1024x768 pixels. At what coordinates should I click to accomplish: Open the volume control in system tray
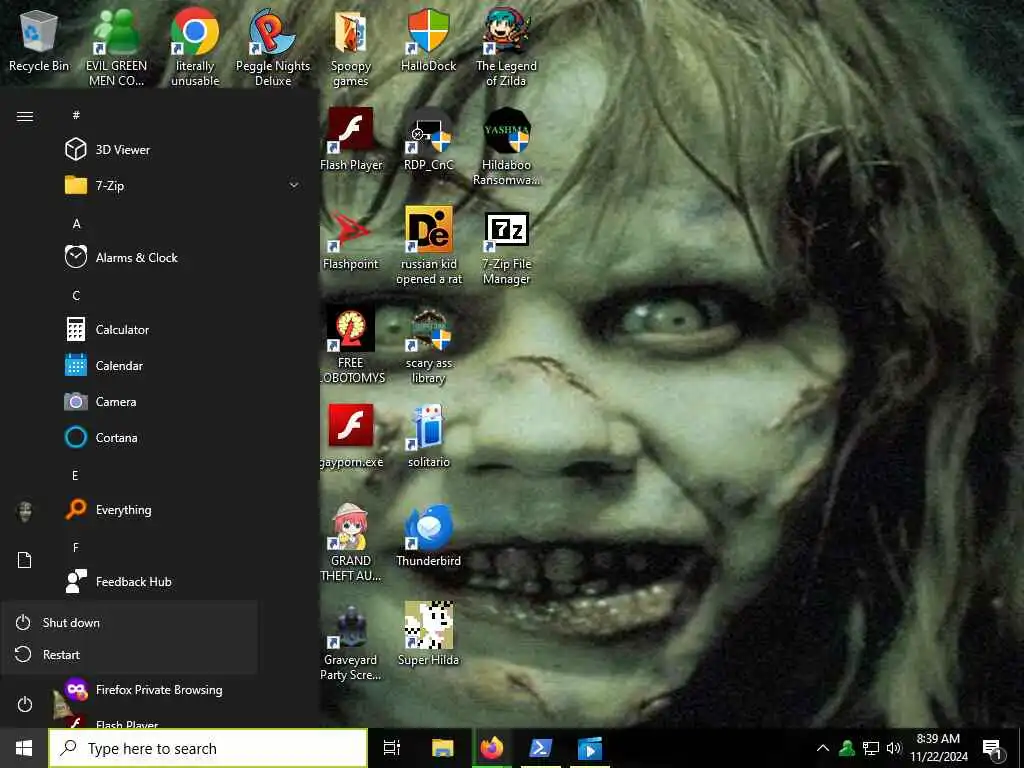894,748
